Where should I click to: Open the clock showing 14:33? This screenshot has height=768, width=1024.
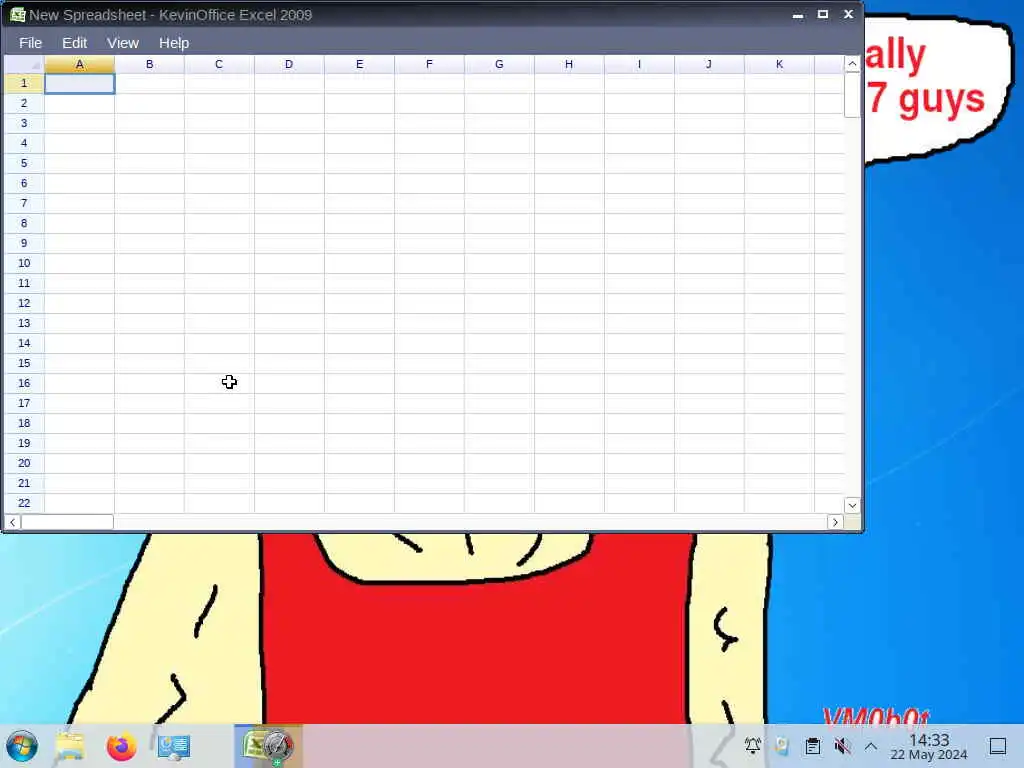pos(929,746)
